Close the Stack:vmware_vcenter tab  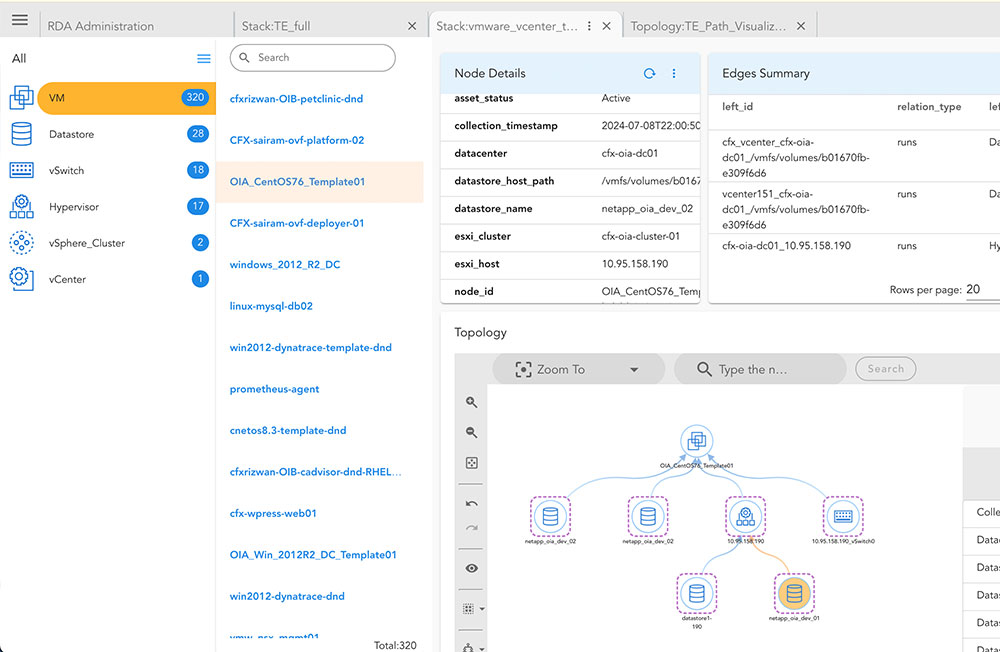[x=607, y=26]
